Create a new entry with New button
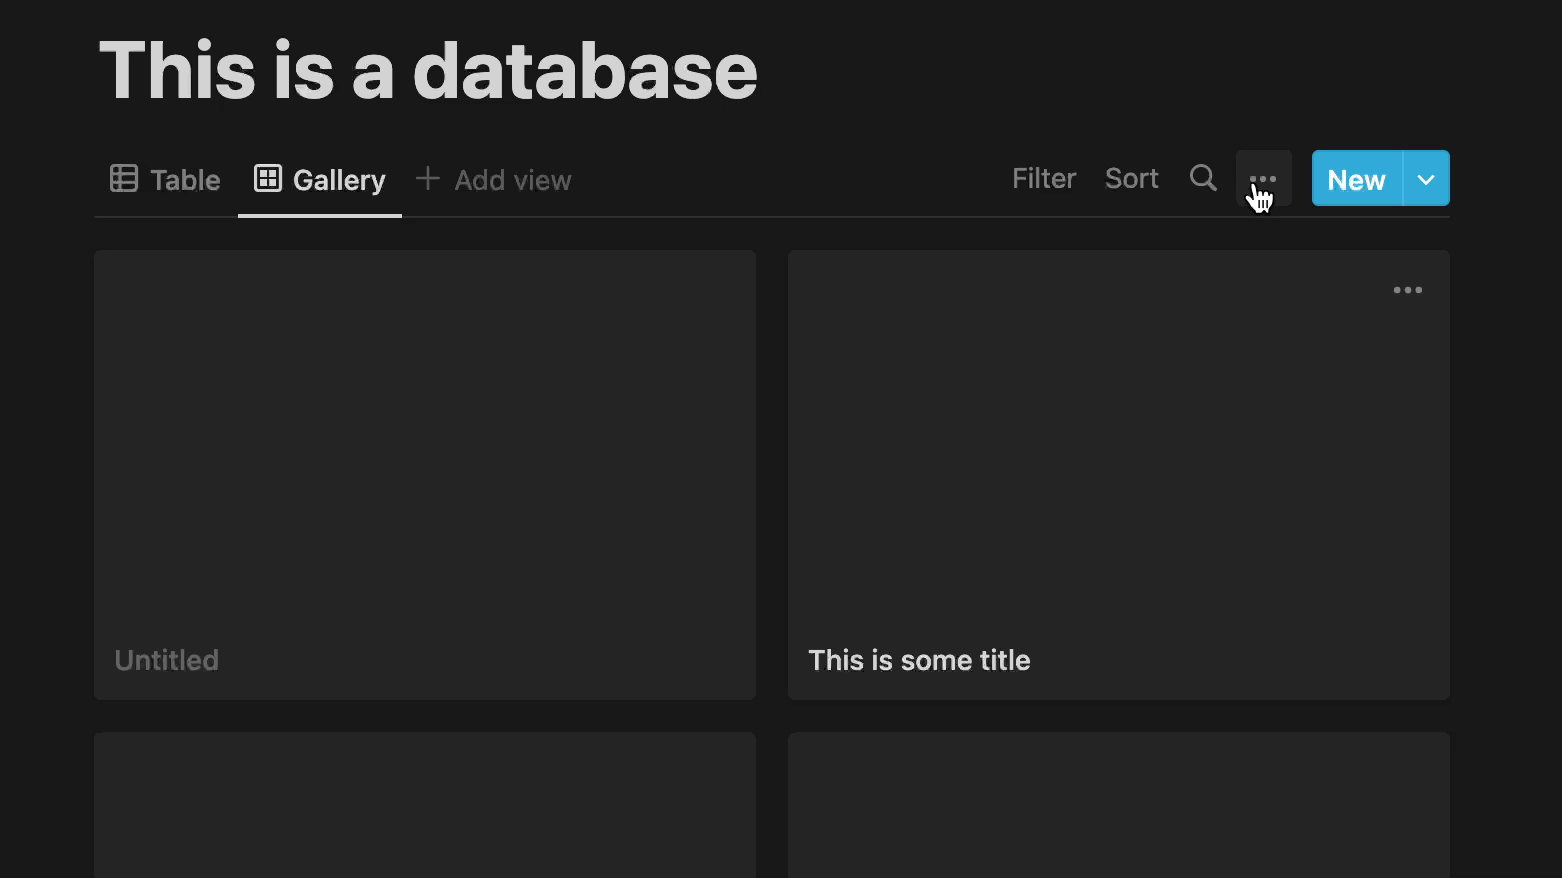The height and width of the screenshot is (878, 1562). pyautogui.click(x=1357, y=179)
